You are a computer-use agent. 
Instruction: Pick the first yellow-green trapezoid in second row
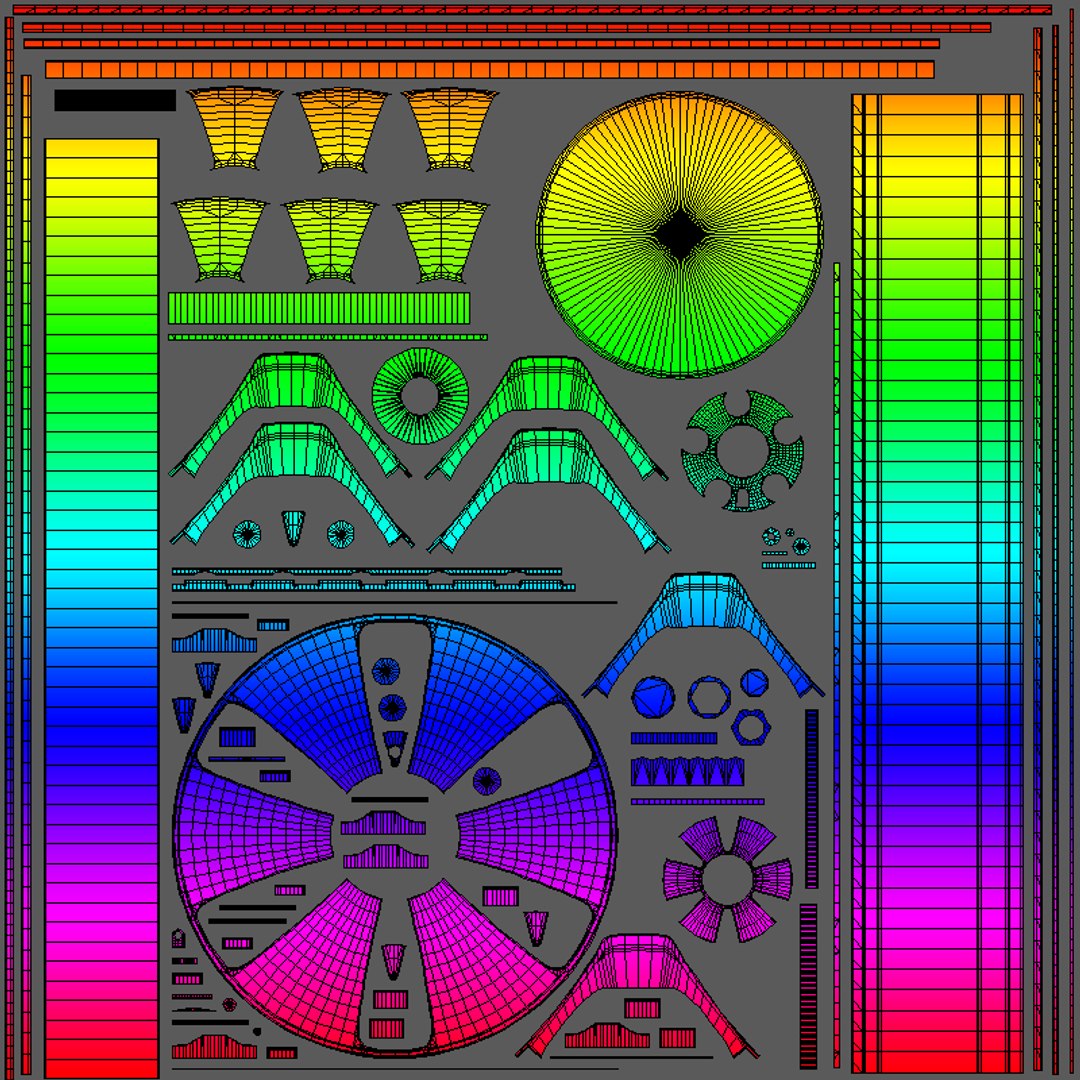220,239
